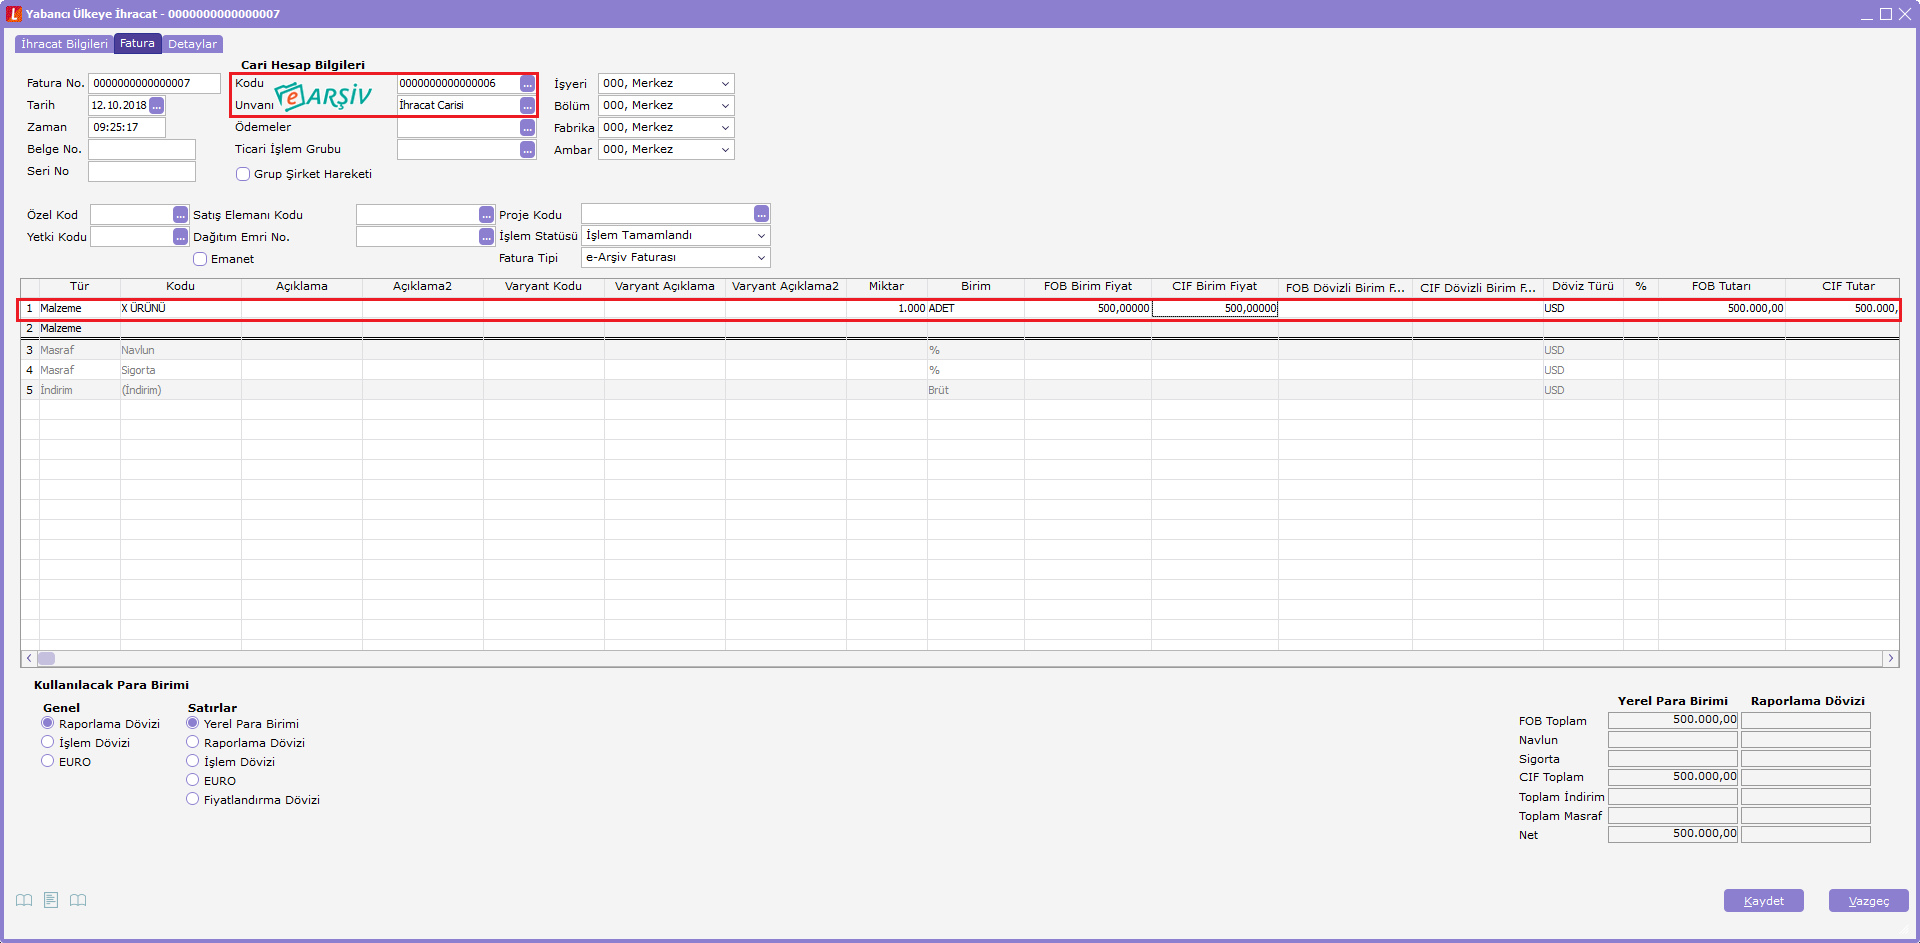Viewport: 1920px width, 943px height.
Task: Open lookup next to Unvanı field
Action: point(527,106)
